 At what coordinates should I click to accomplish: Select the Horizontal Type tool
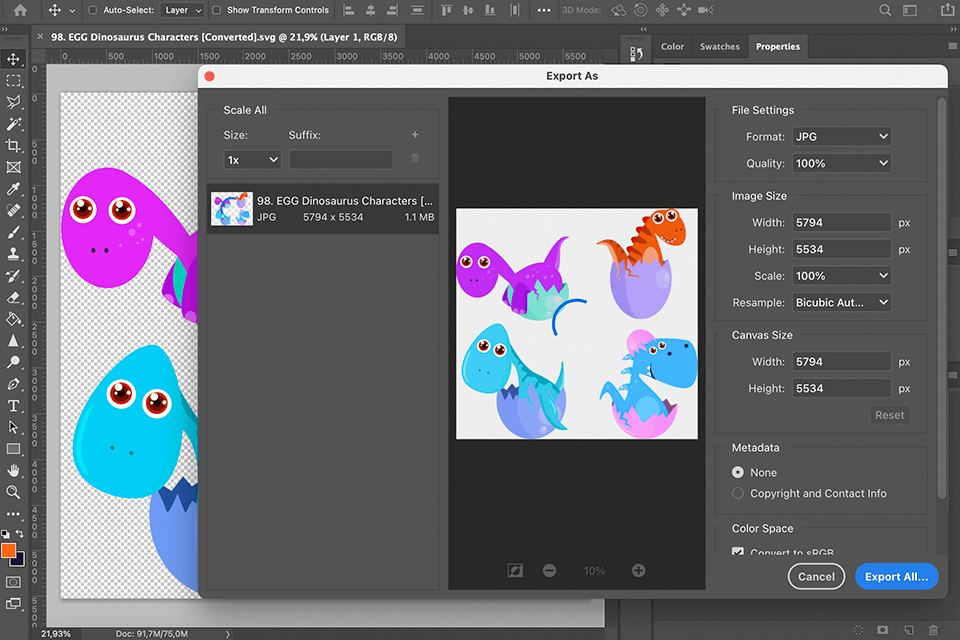[x=13, y=406]
